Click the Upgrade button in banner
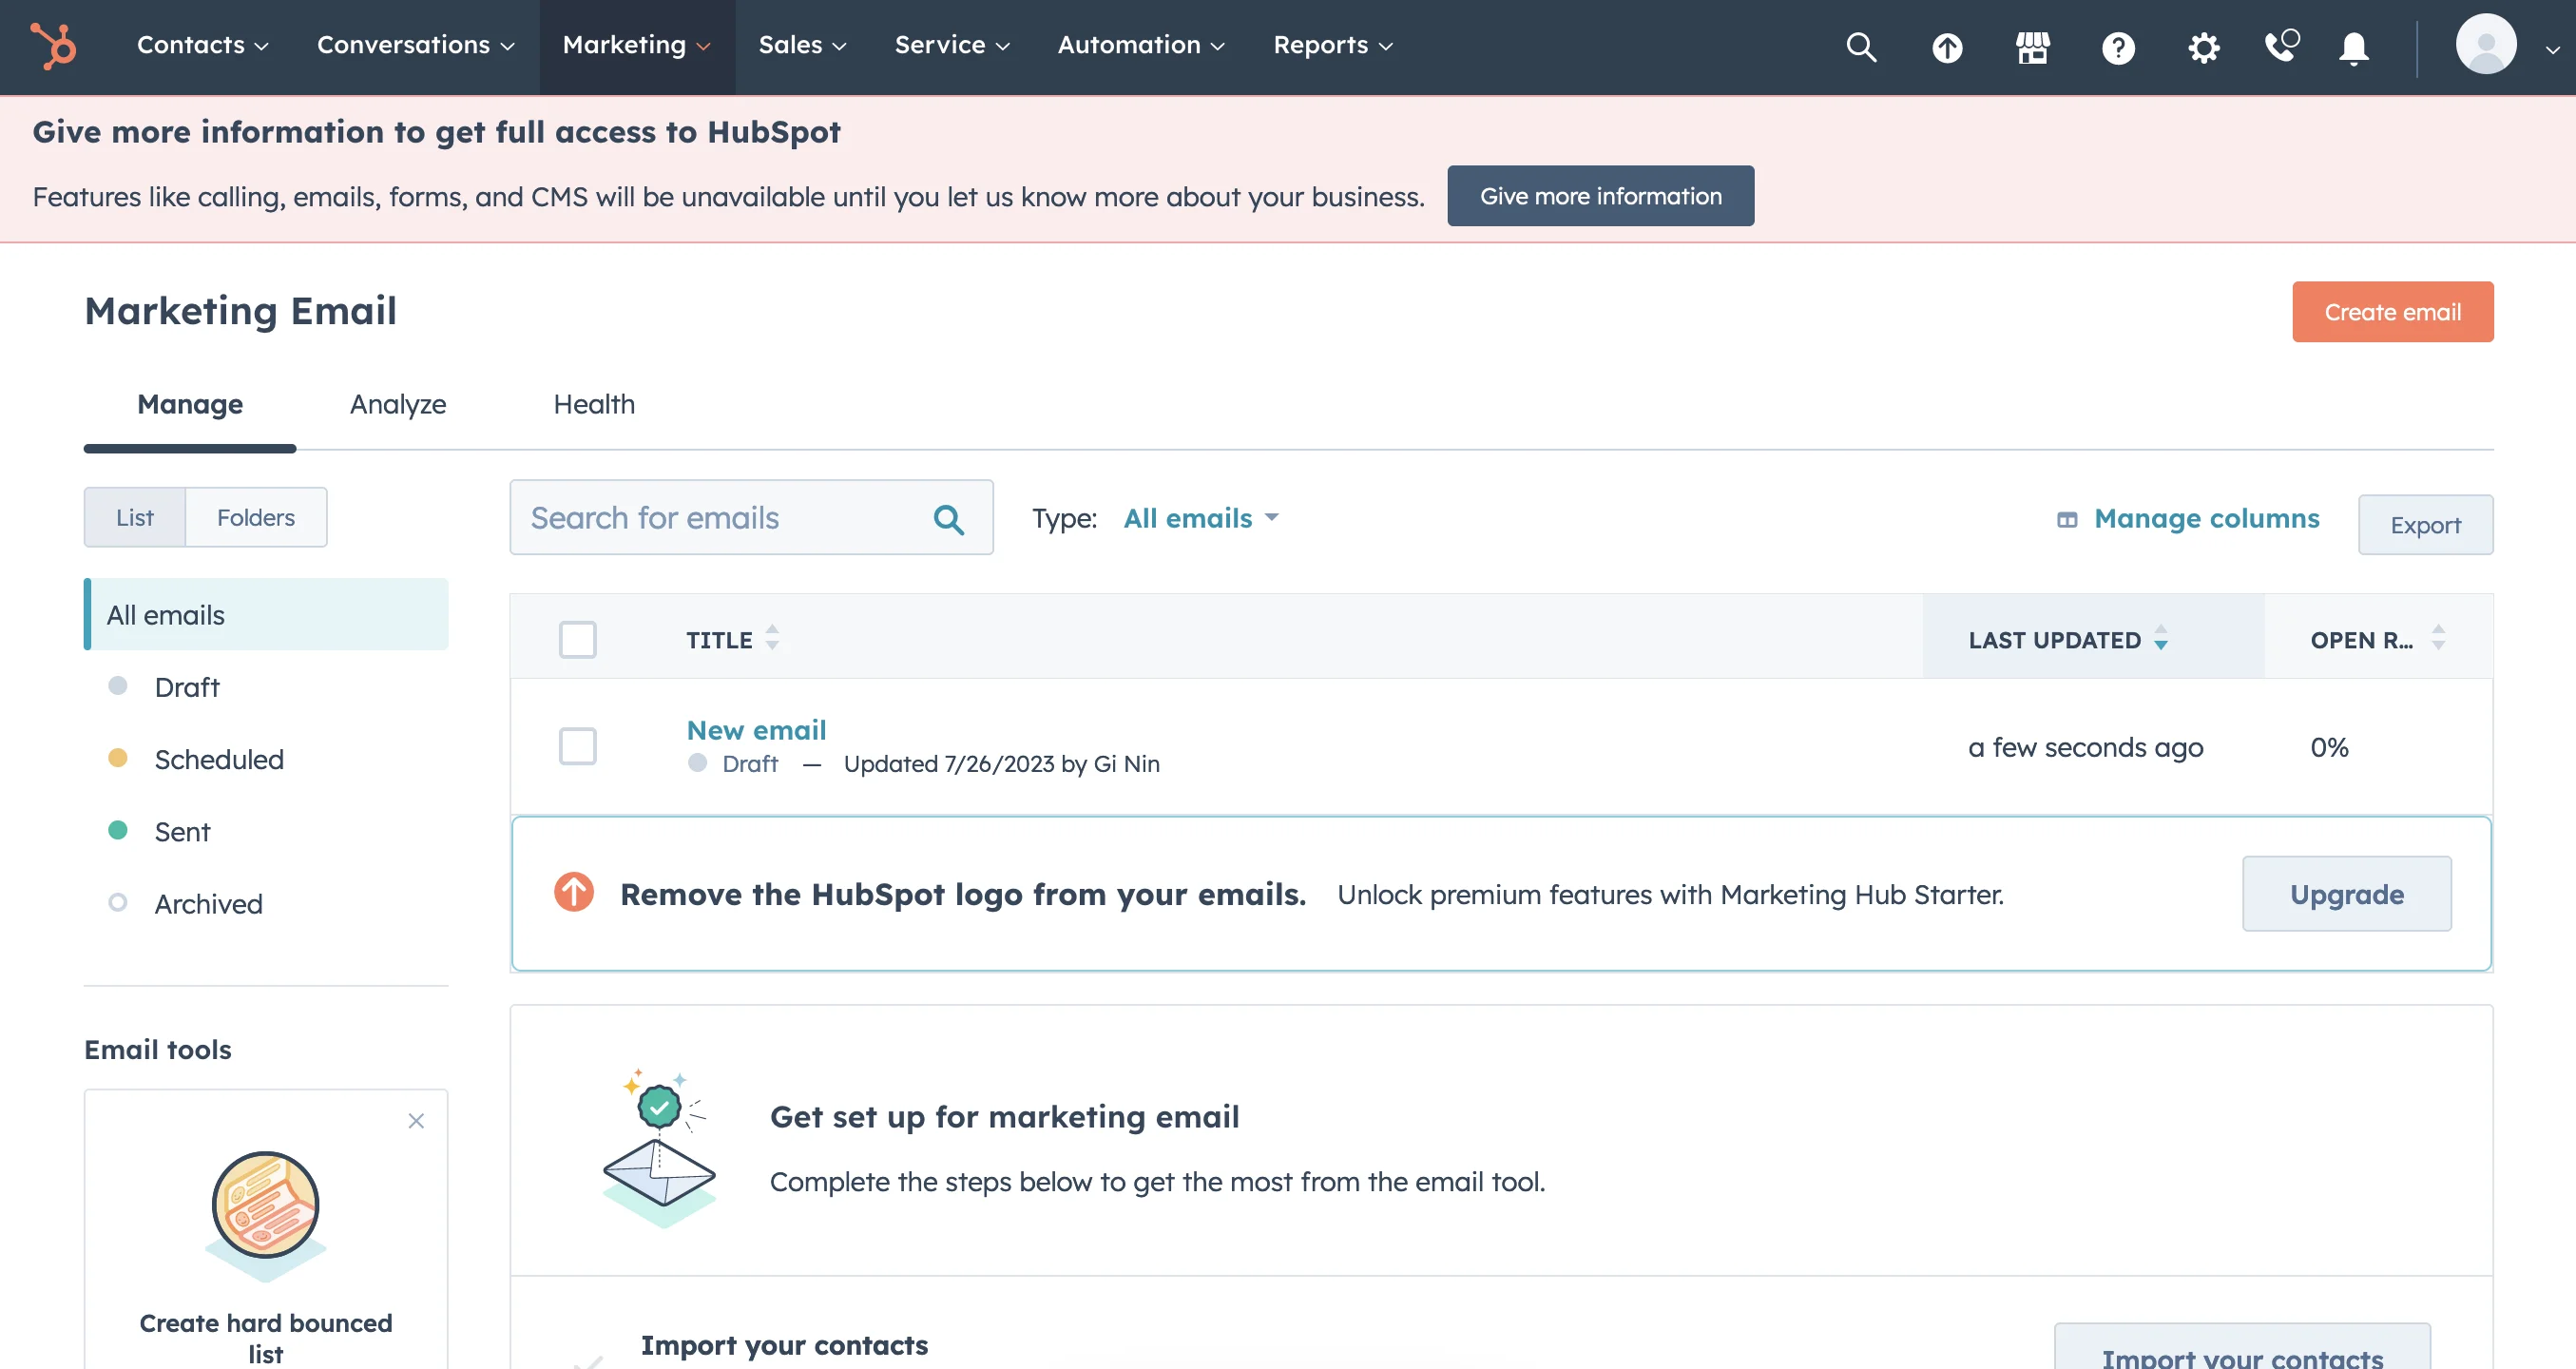The width and height of the screenshot is (2576, 1369). click(x=2346, y=894)
